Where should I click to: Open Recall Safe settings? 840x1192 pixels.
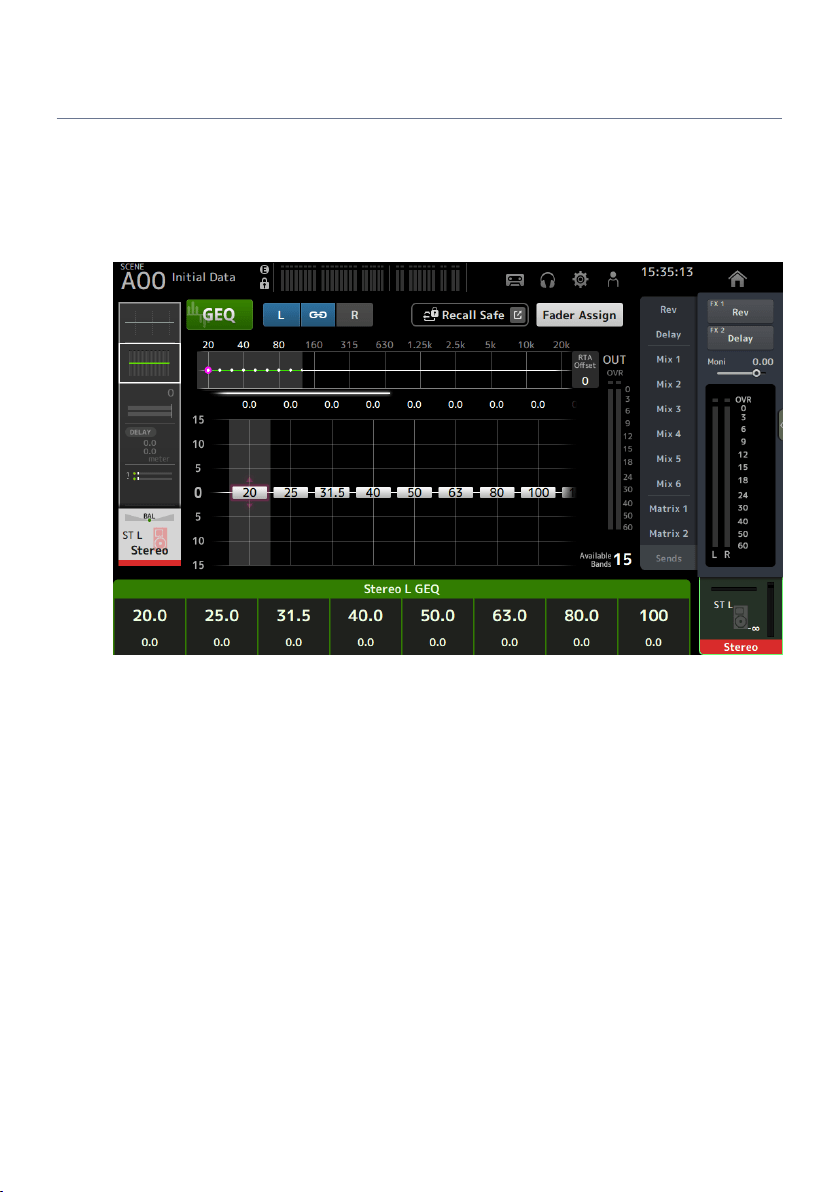[x=470, y=315]
